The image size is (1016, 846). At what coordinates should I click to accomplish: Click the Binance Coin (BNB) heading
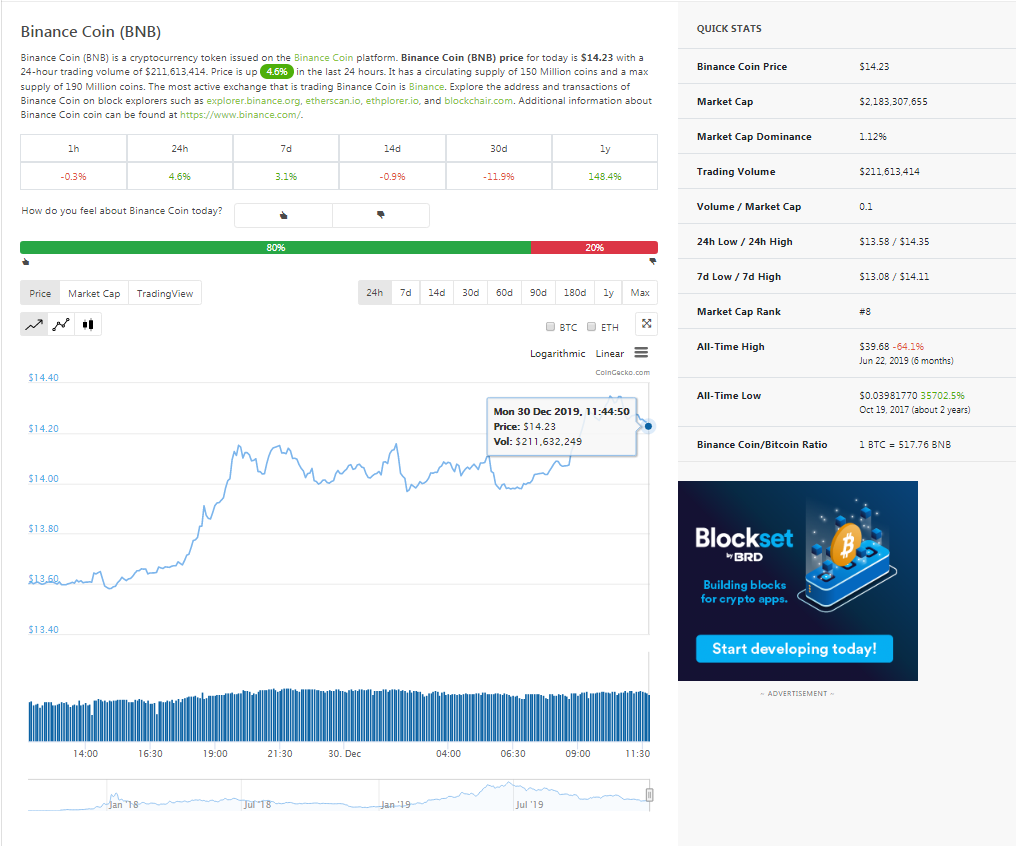(x=91, y=32)
